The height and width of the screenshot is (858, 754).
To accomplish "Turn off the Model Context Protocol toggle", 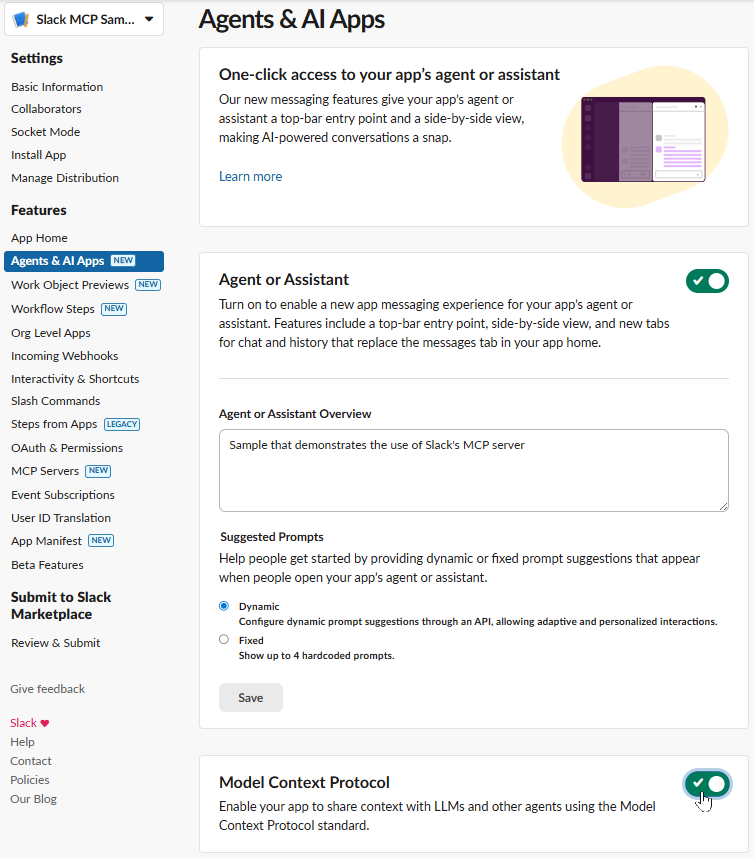I will pyautogui.click(x=707, y=783).
